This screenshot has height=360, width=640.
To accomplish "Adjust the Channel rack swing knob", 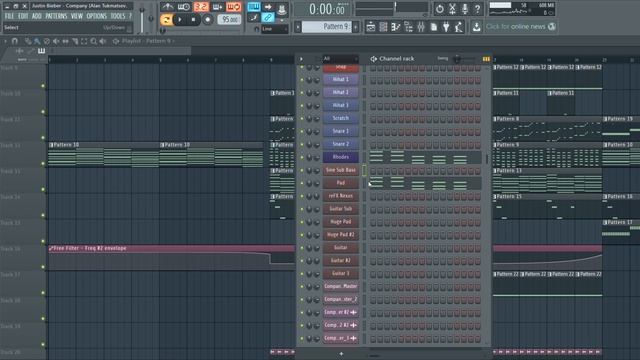I will tap(457, 59).
